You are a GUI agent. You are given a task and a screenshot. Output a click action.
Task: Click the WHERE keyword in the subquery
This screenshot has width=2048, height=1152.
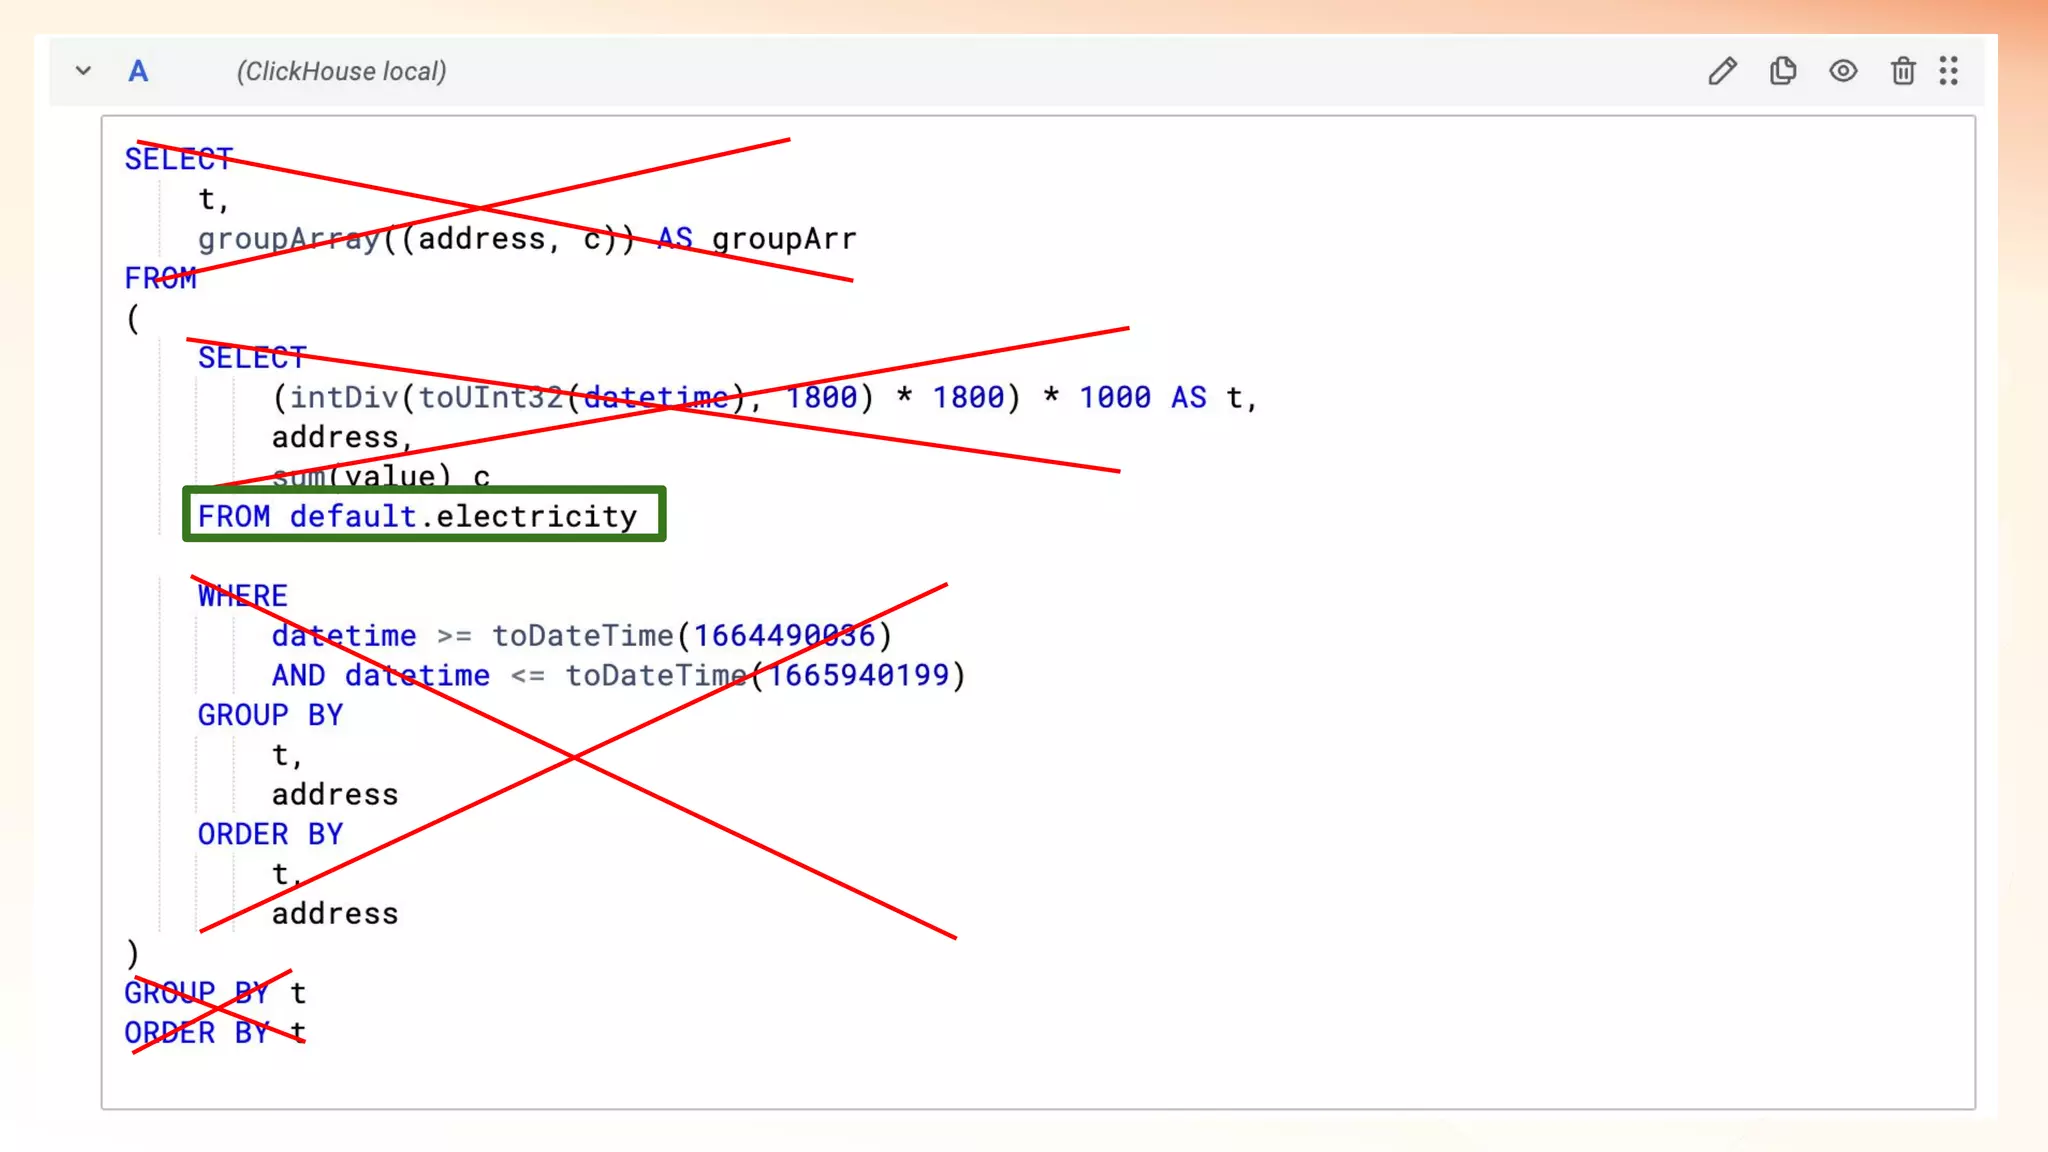coord(242,596)
